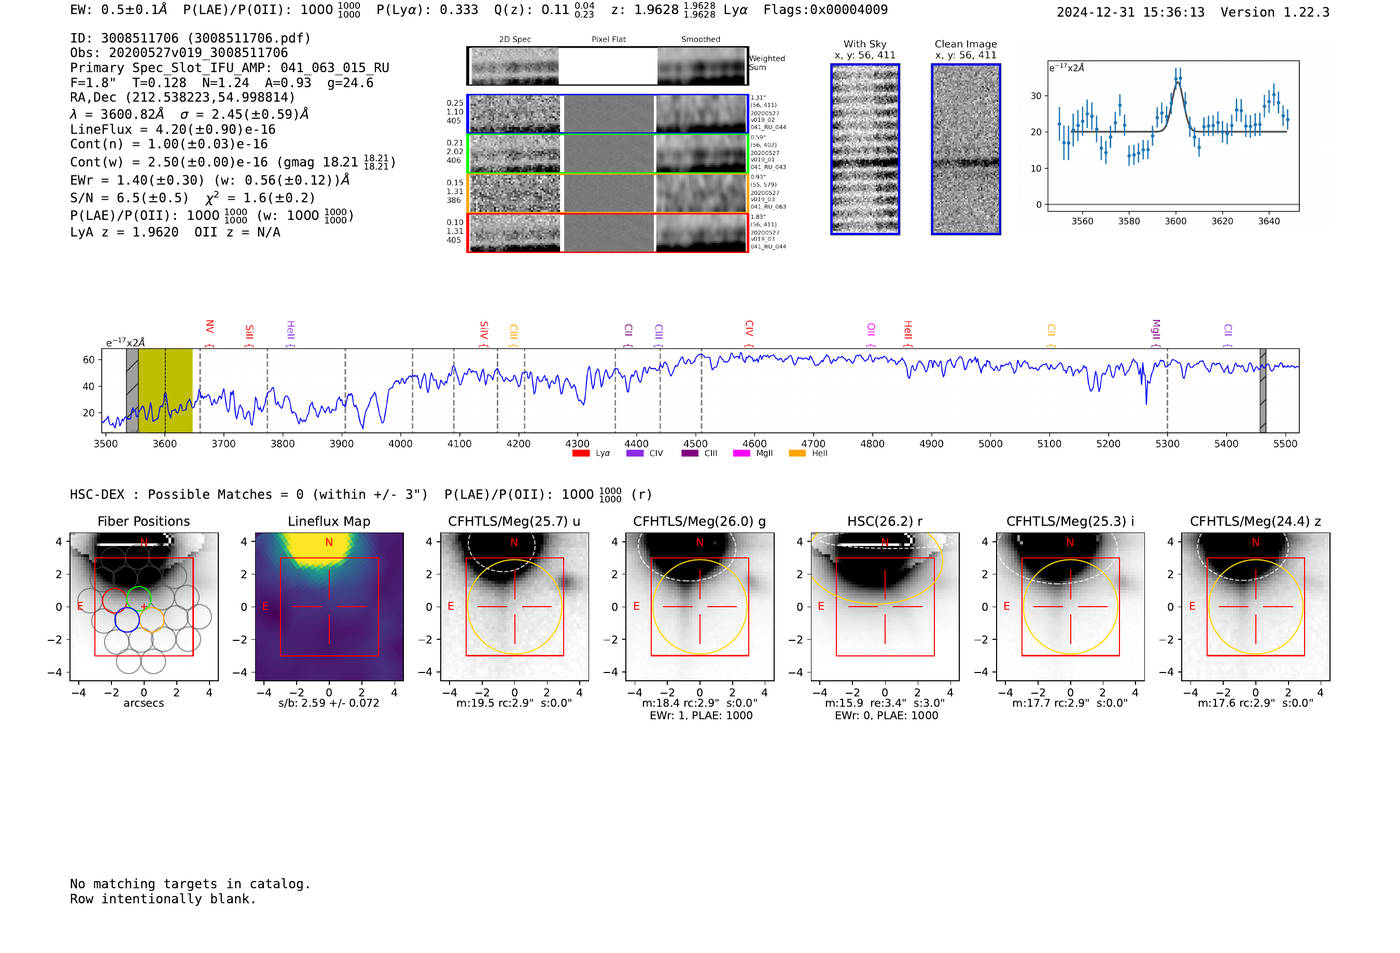
Task: Click the Weighted Sum 2D spectrum row
Action: click(608, 66)
